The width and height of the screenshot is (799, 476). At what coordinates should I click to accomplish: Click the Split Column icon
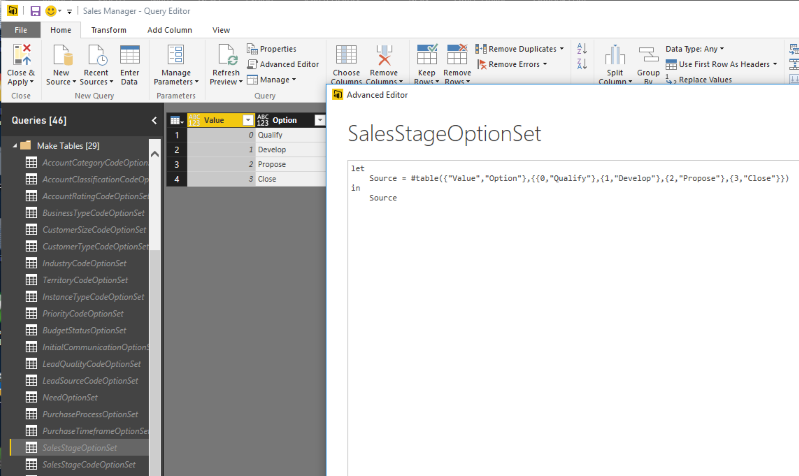(615, 55)
